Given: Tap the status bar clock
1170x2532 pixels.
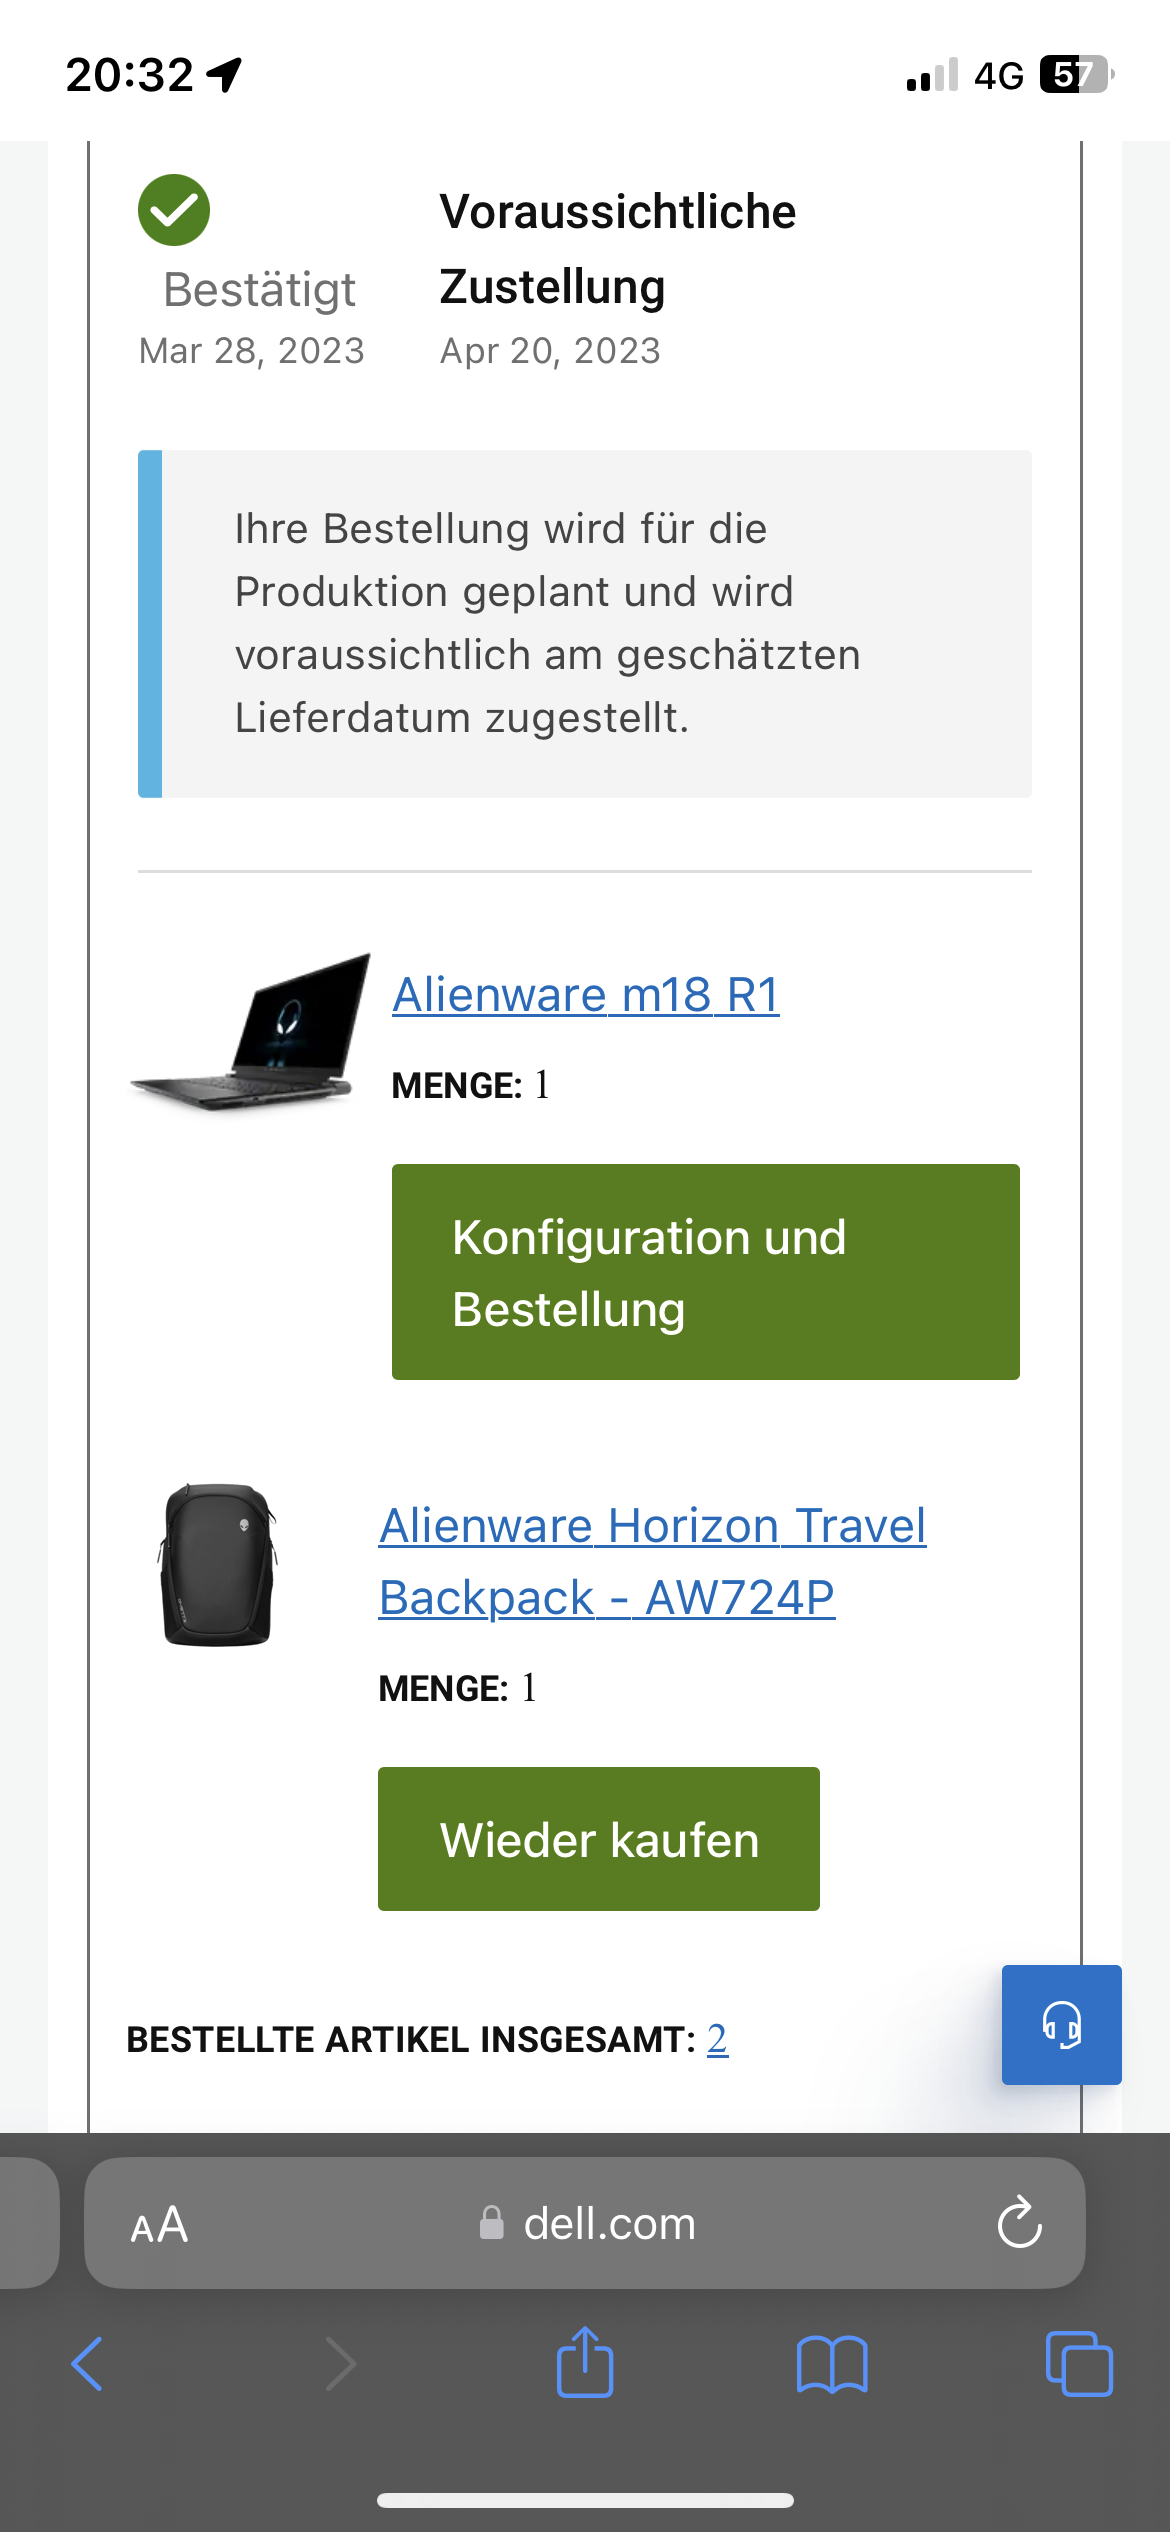Looking at the screenshot, I should [129, 75].
